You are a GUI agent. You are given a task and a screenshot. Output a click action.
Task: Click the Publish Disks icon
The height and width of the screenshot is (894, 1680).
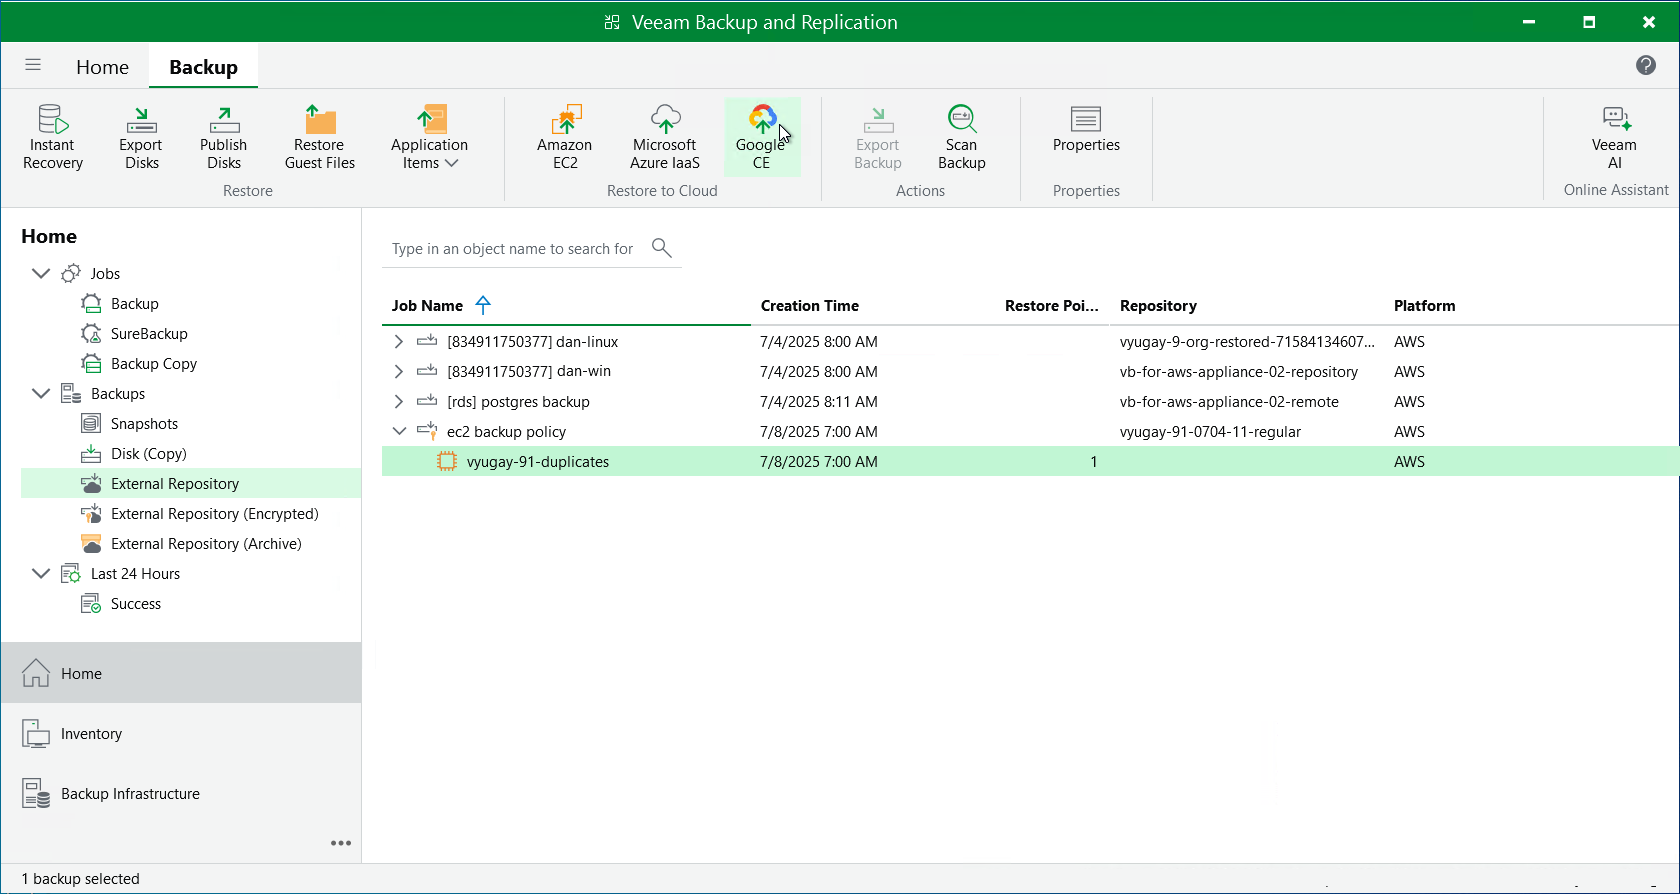(224, 137)
